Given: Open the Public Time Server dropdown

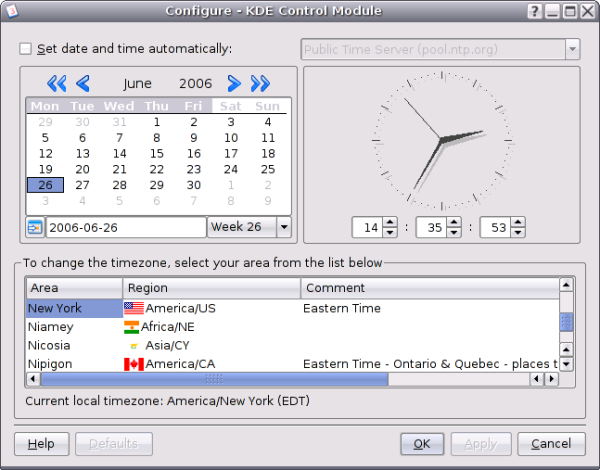Looking at the screenshot, I should 572,49.
